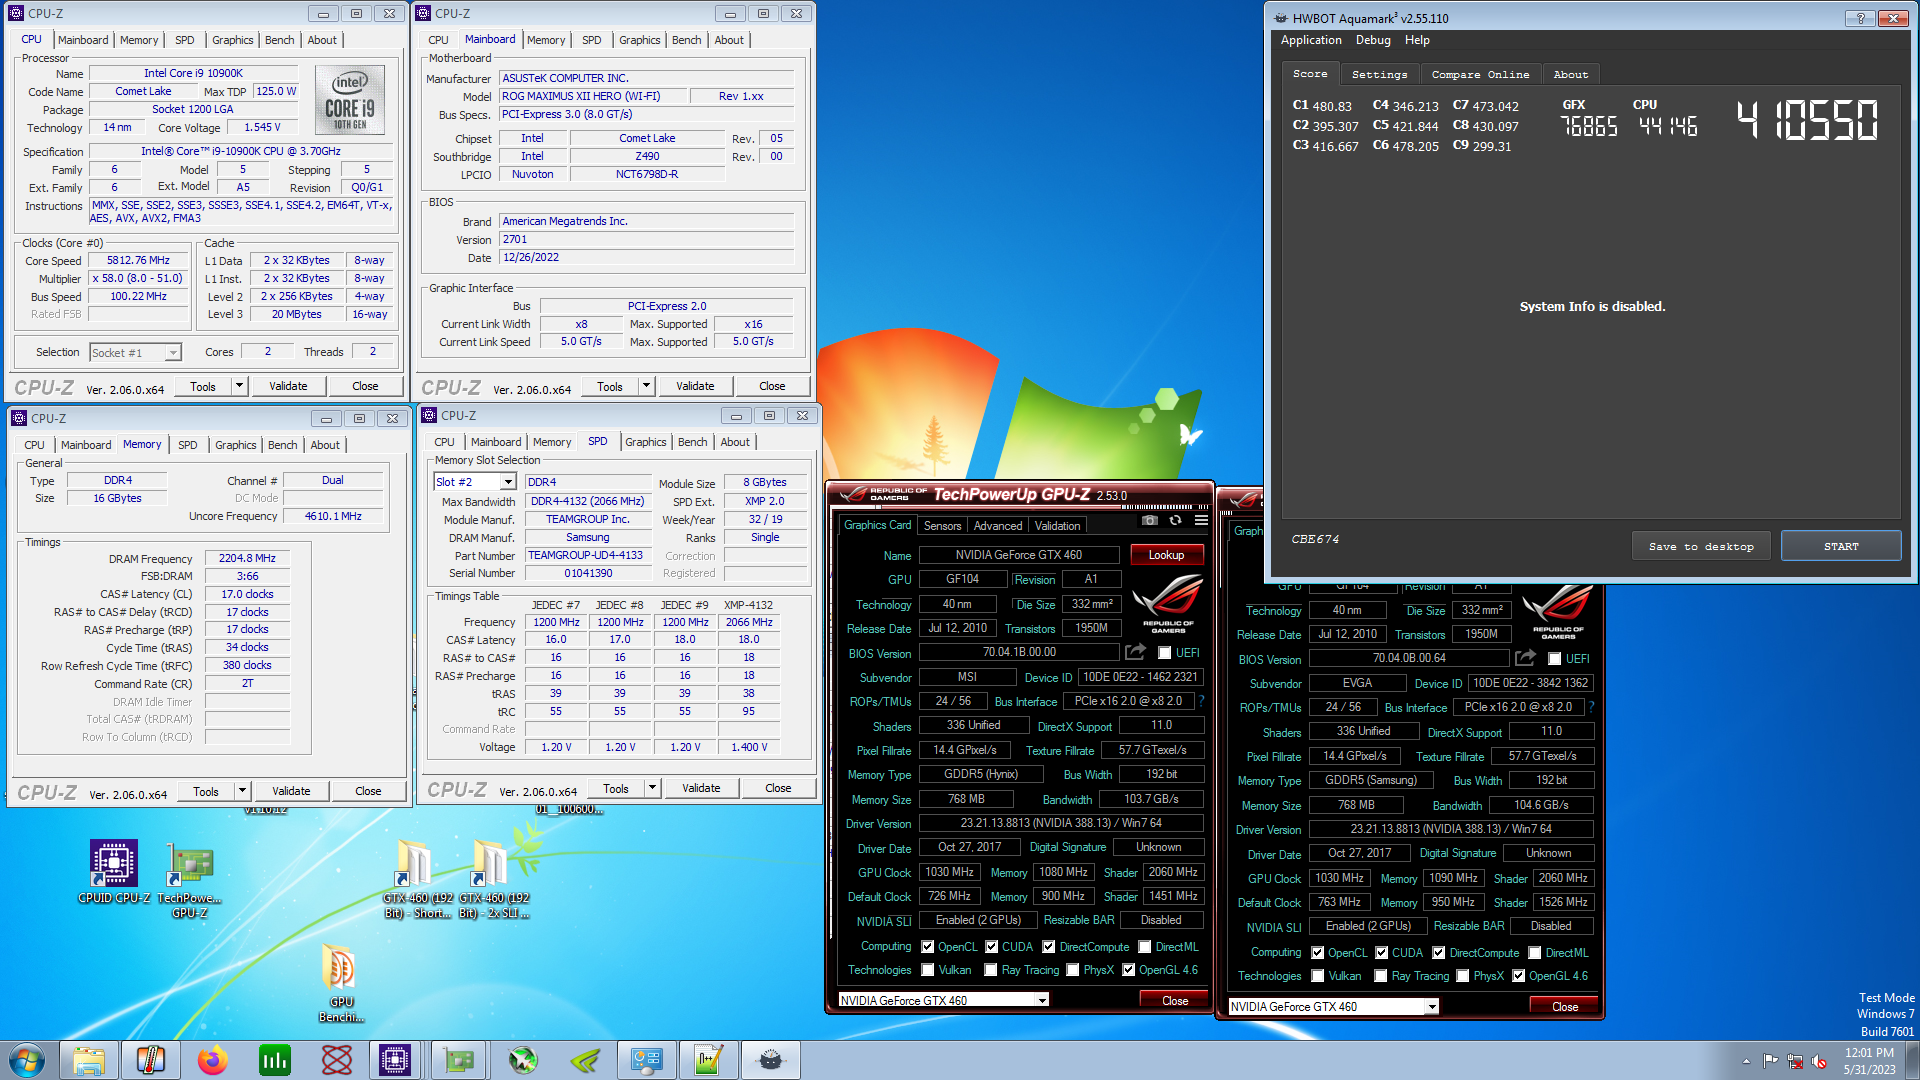Switch to Compare Online tab in HWBOT Aquamark
The width and height of the screenshot is (1920, 1080).
pos(1480,74)
